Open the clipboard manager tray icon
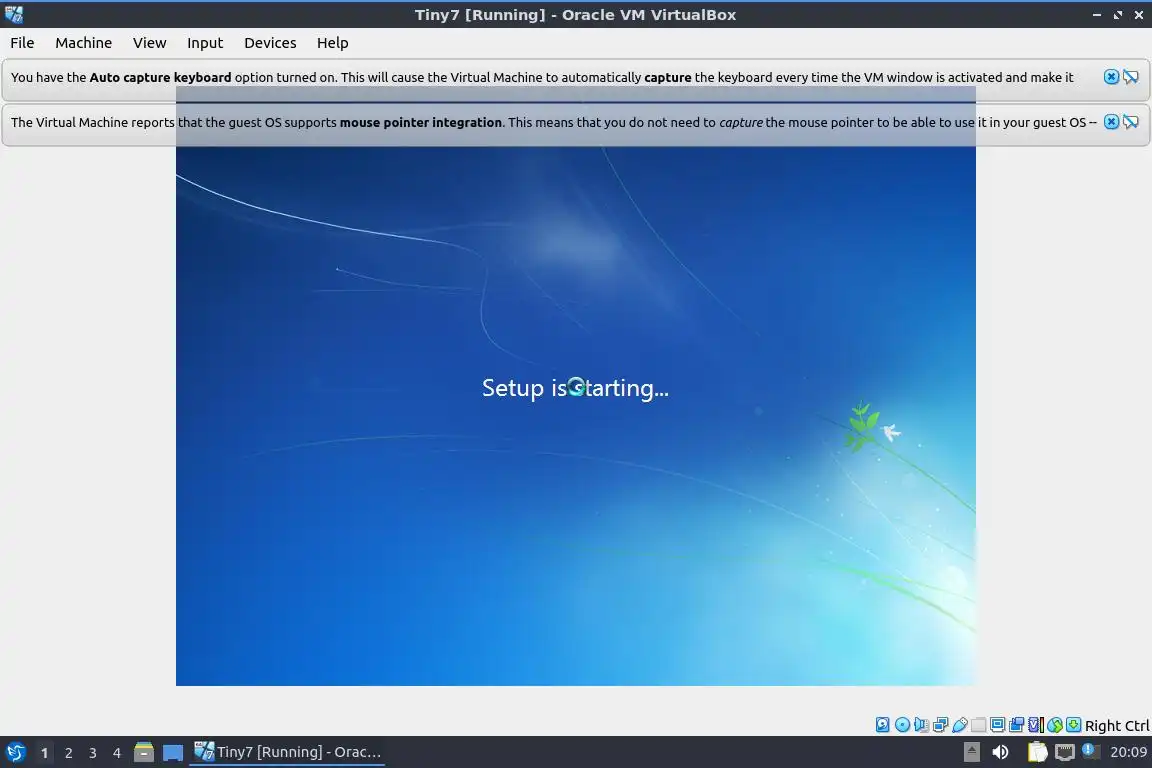This screenshot has width=1152, height=768. tap(1037, 752)
